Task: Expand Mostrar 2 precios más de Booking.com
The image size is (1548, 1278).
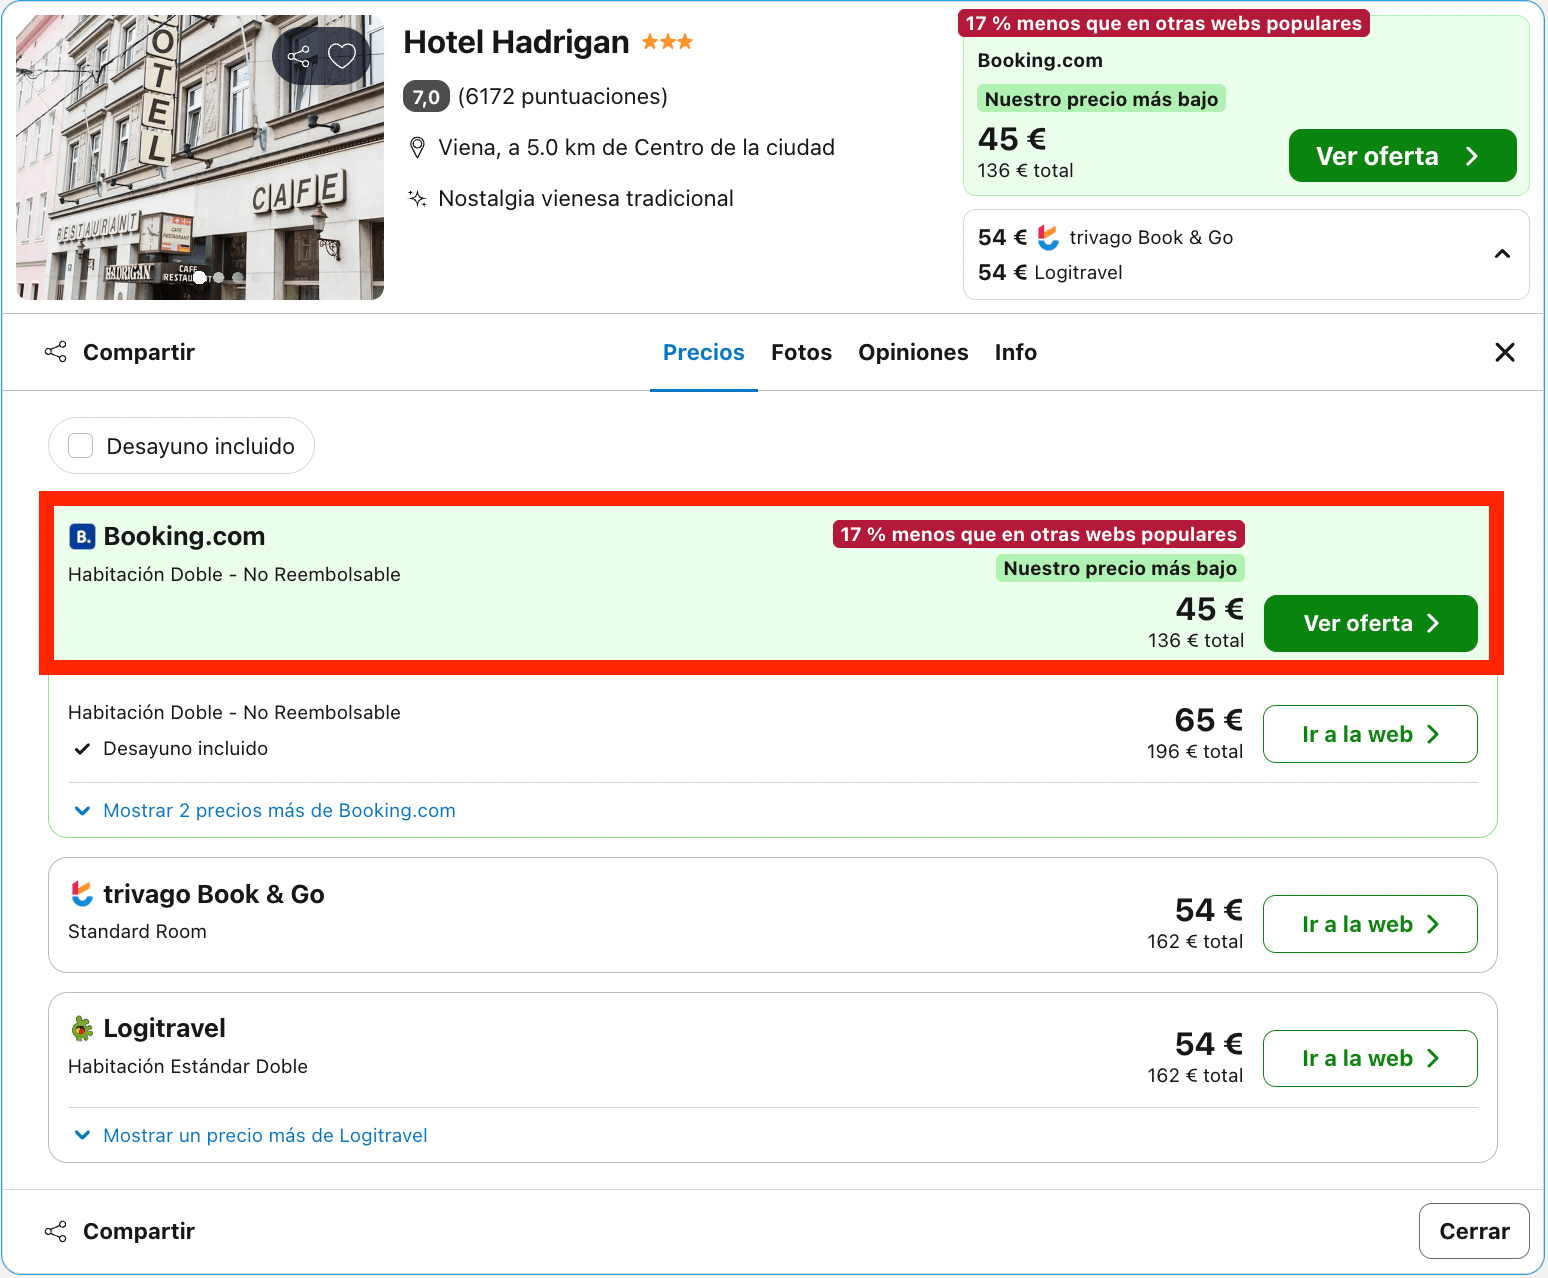Action: pos(265,811)
